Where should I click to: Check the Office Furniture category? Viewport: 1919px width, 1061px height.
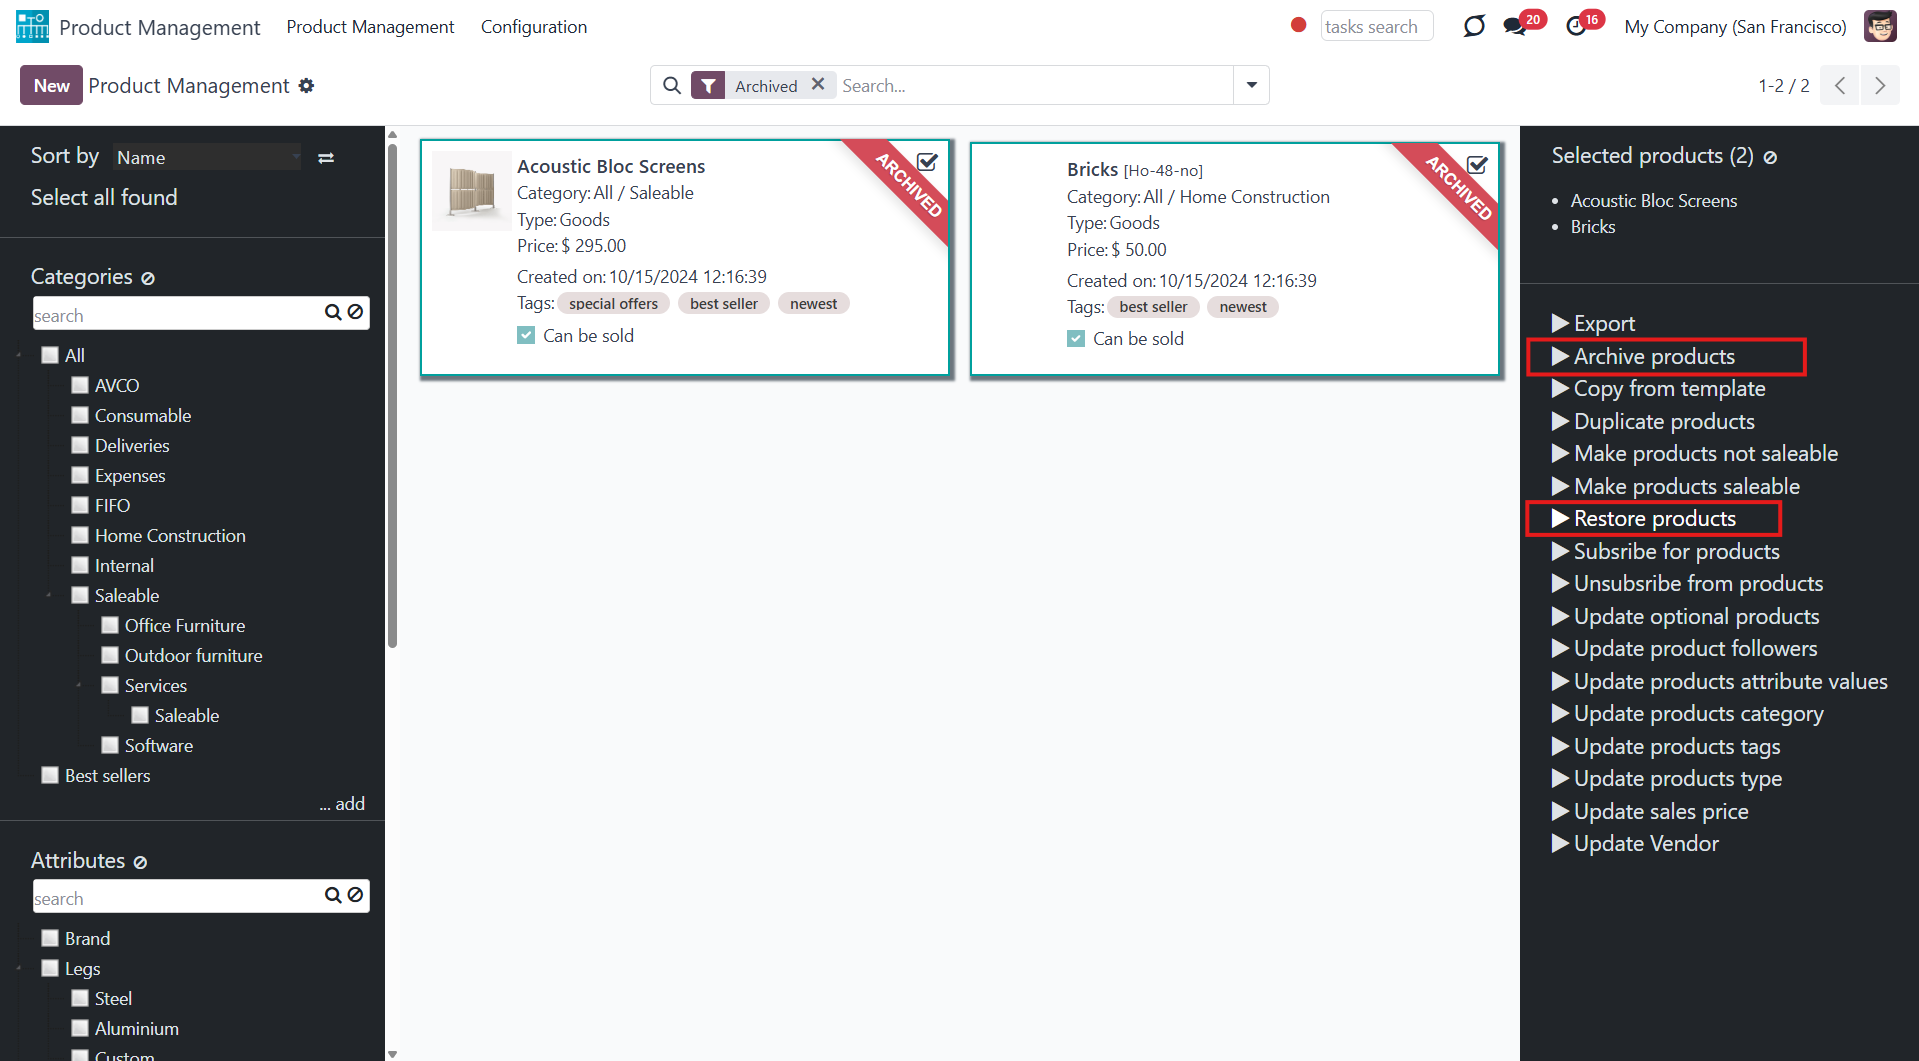coord(110,625)
